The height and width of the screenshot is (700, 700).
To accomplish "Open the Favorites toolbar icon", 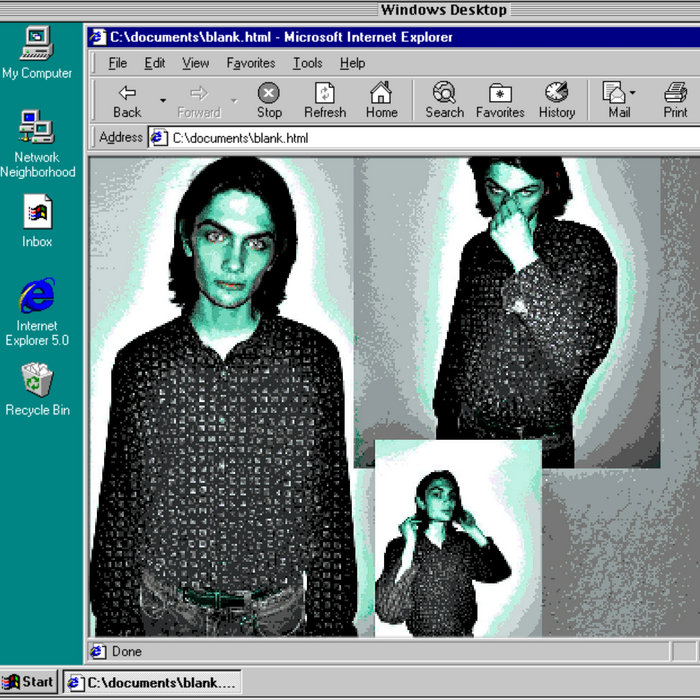I will tap(500, 93).
